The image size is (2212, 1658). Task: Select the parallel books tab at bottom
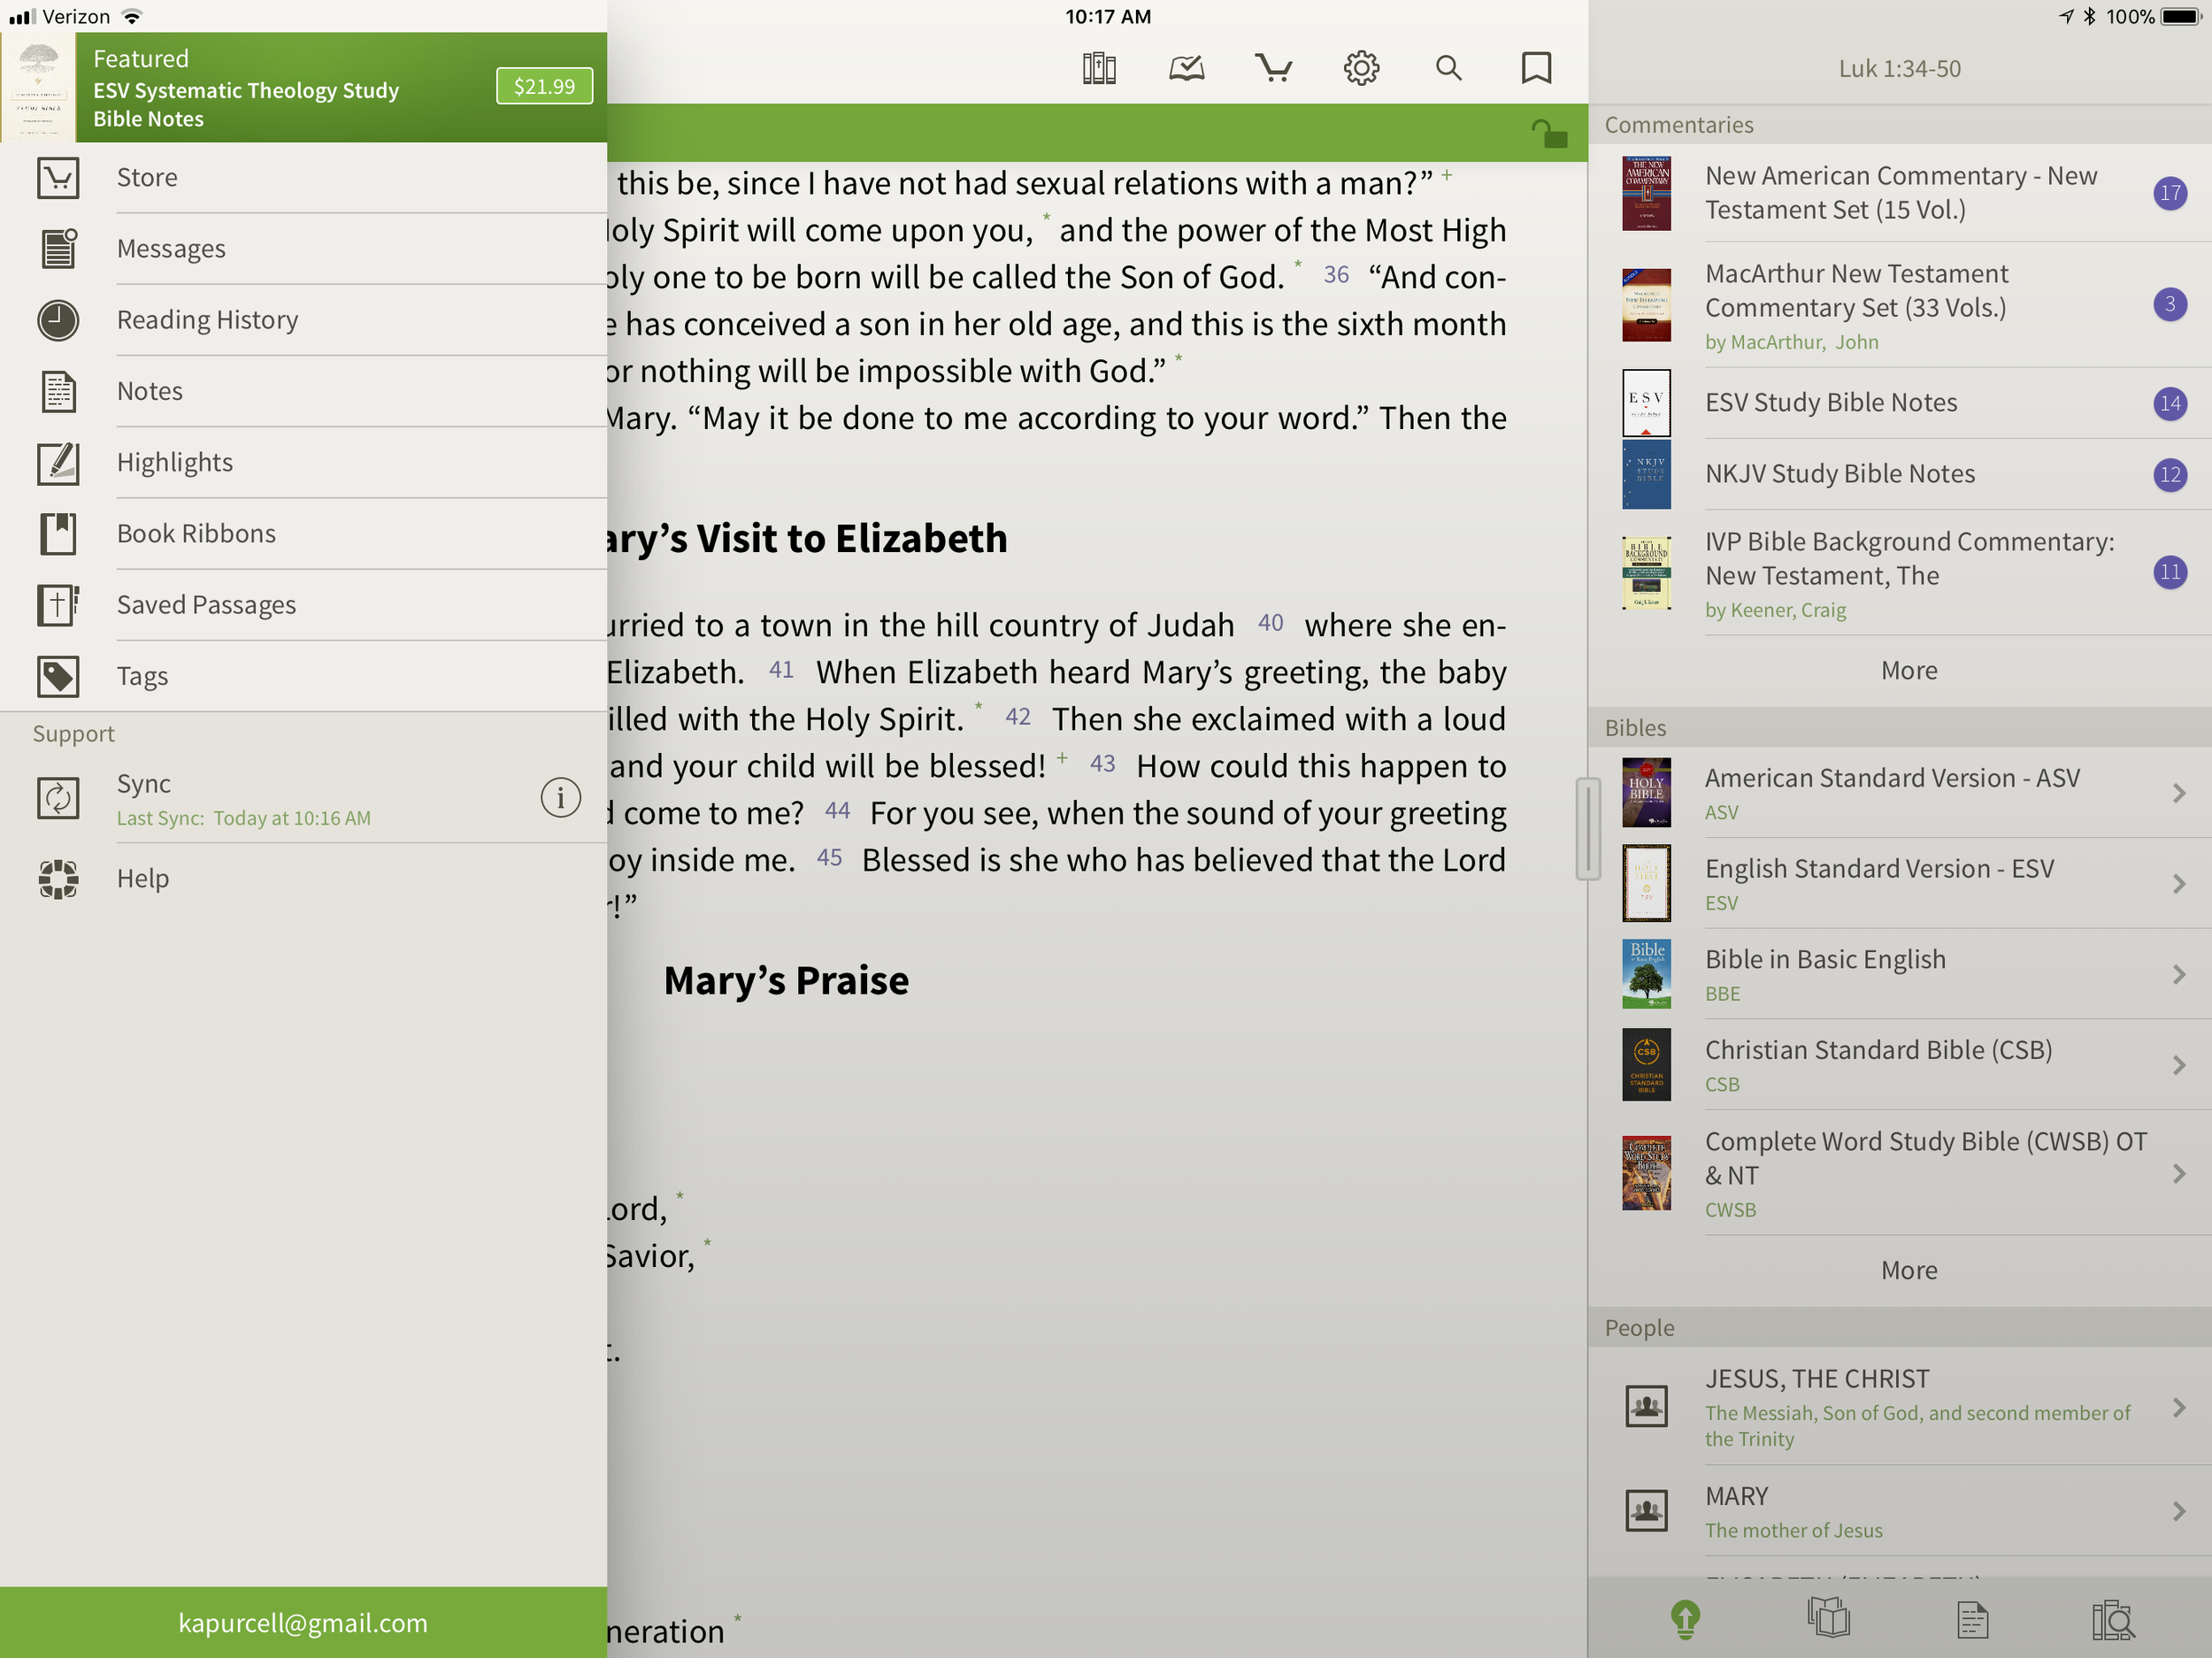[x=1828, y=1618]
